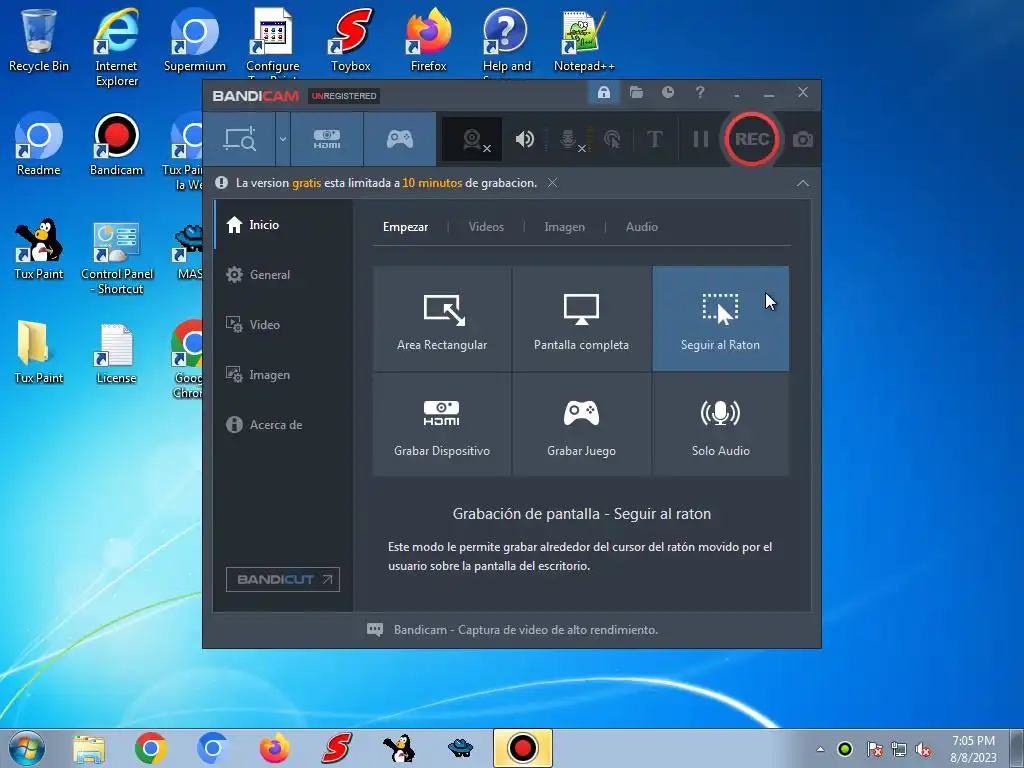
Task: Open the scheduled recording clock icon
Action: pos(667,93)
